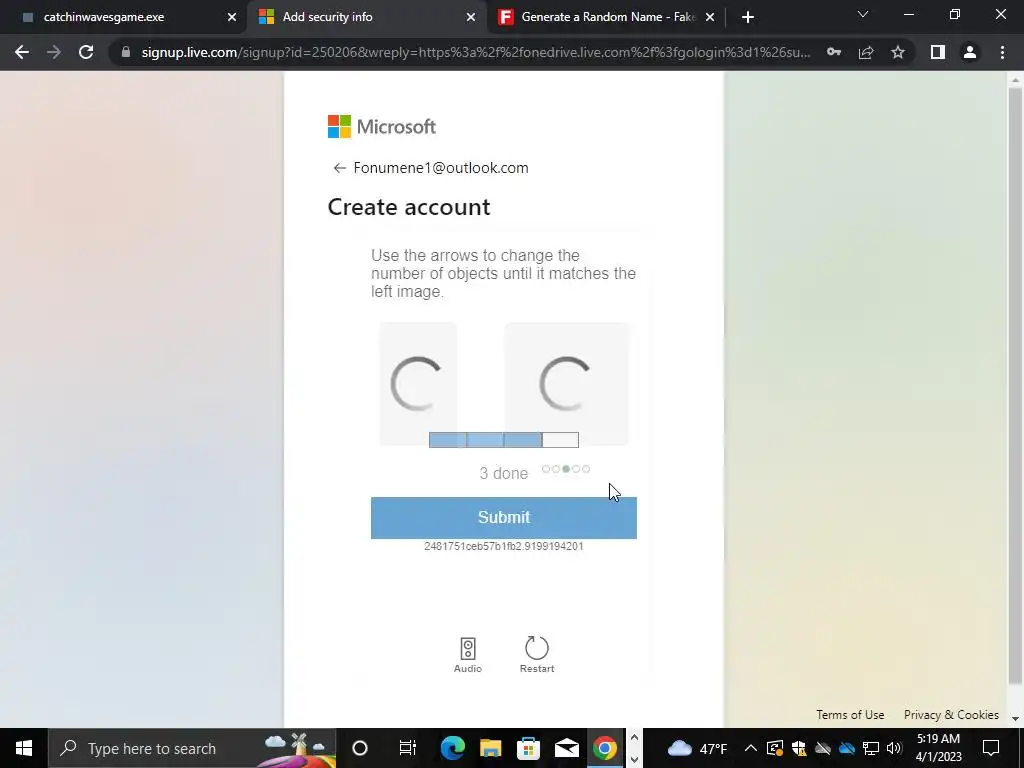The height and width of the screenshot is (768, 1024).
Task: Switch to Generate a Random Name tab
Action: tap(607, 17)
